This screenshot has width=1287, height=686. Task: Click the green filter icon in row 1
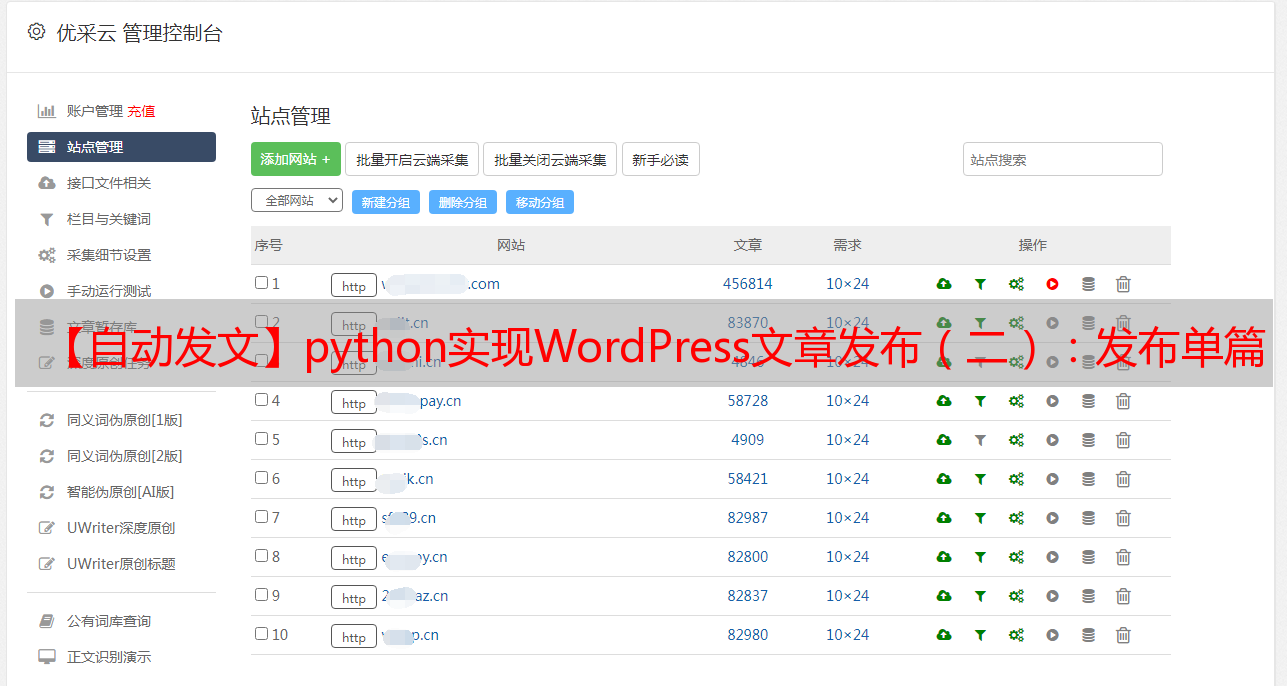click(980, 284)
